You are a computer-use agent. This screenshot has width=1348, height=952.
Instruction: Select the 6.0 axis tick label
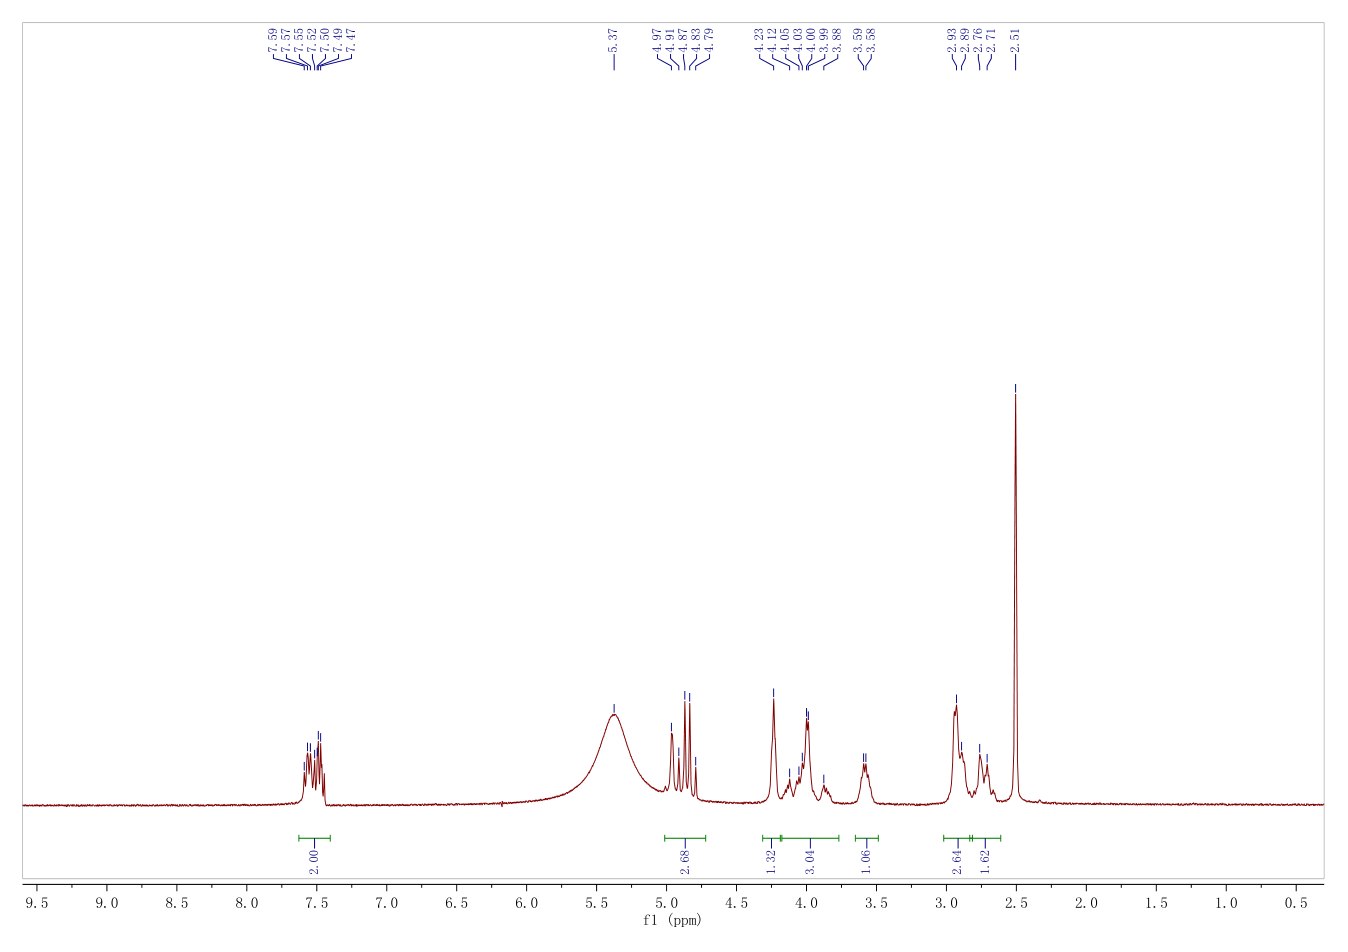[x=527, y=902]
